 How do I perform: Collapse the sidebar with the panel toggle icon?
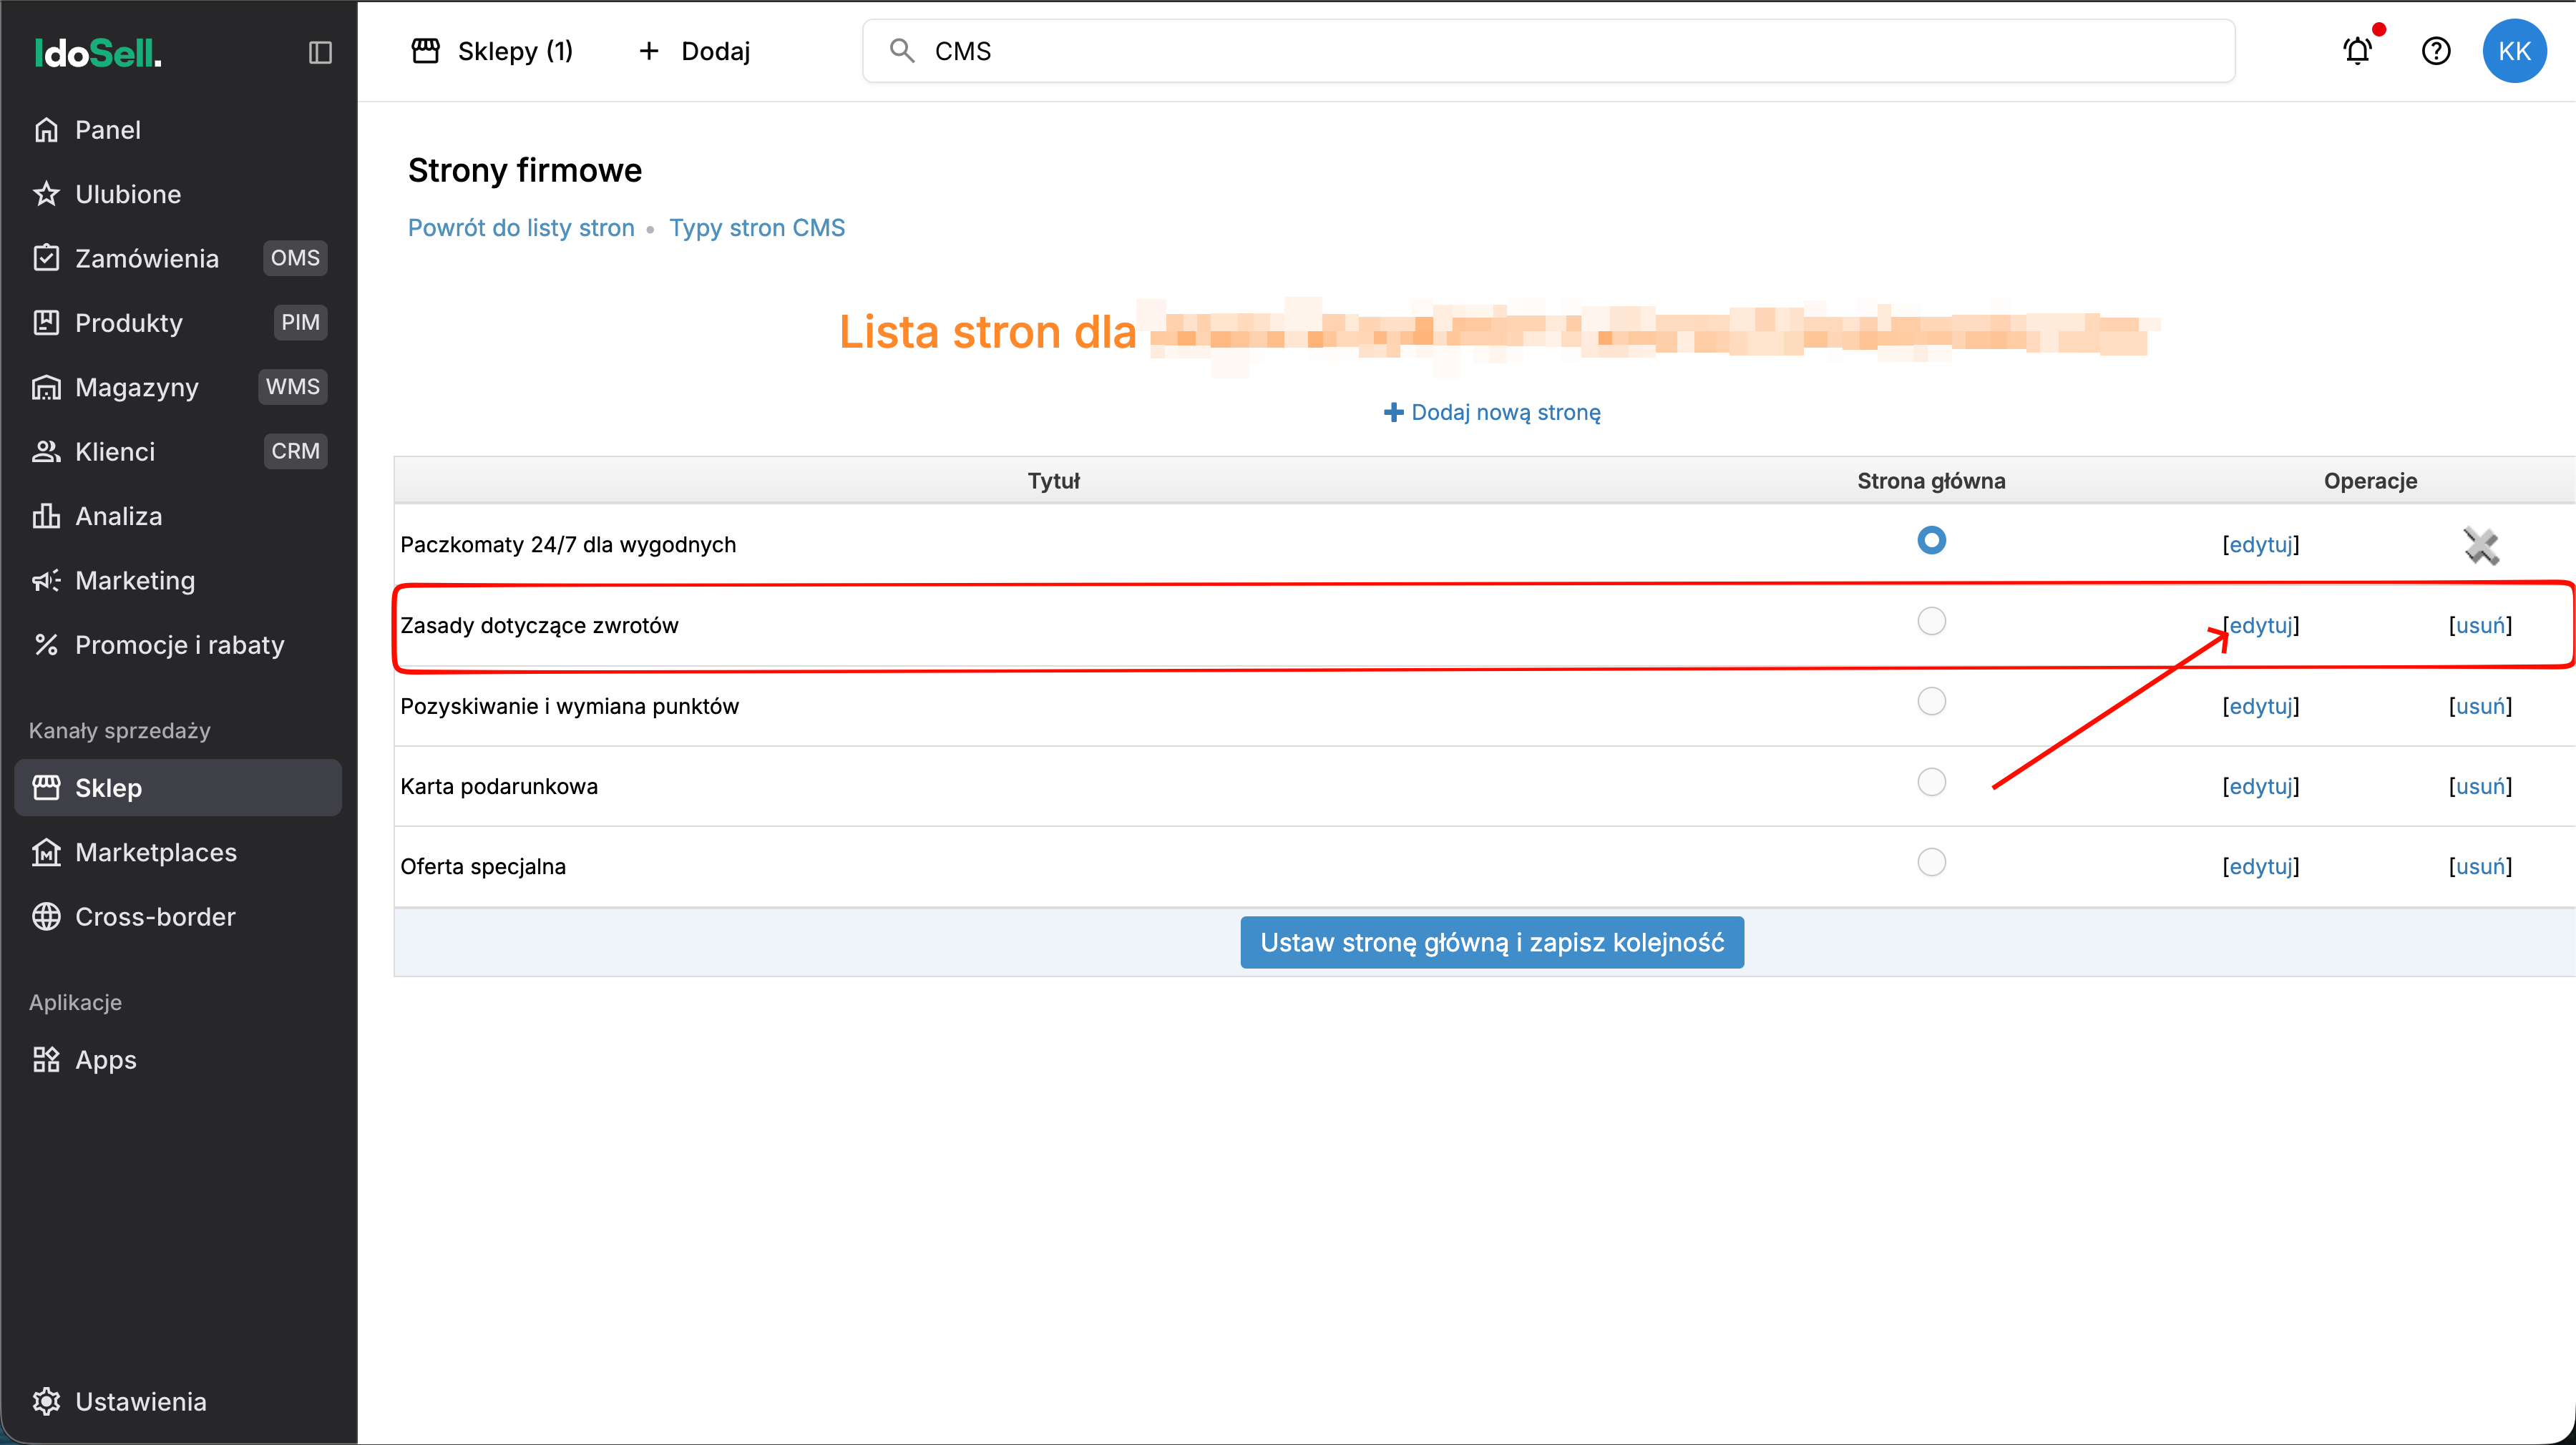tap(320, 52)
